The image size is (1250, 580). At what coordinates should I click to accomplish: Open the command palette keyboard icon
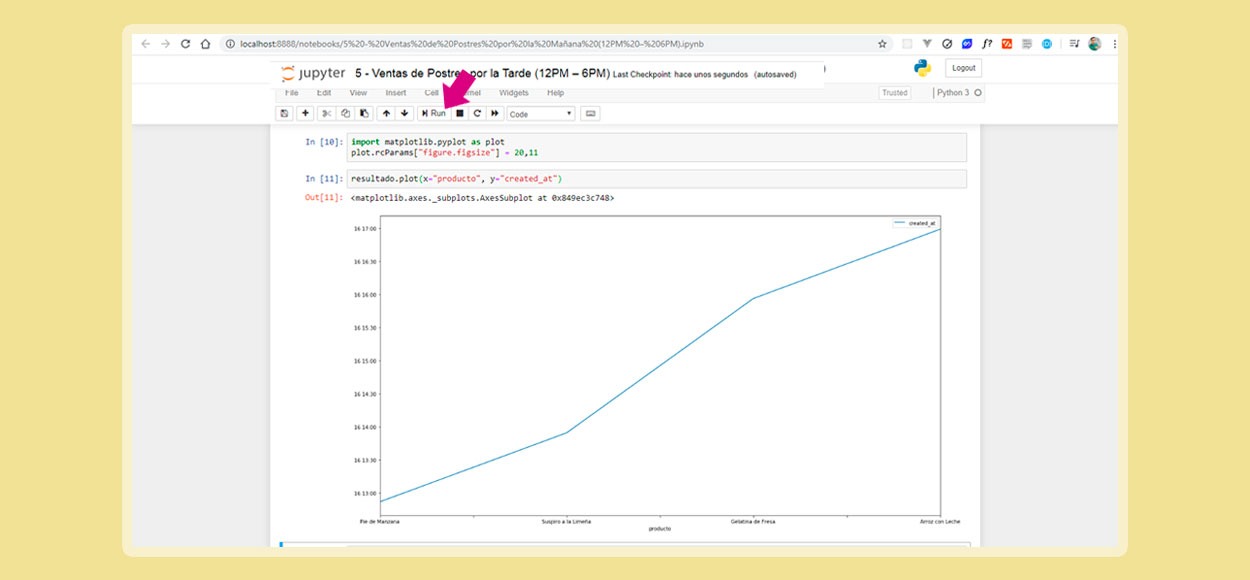[x=590, y=114]
